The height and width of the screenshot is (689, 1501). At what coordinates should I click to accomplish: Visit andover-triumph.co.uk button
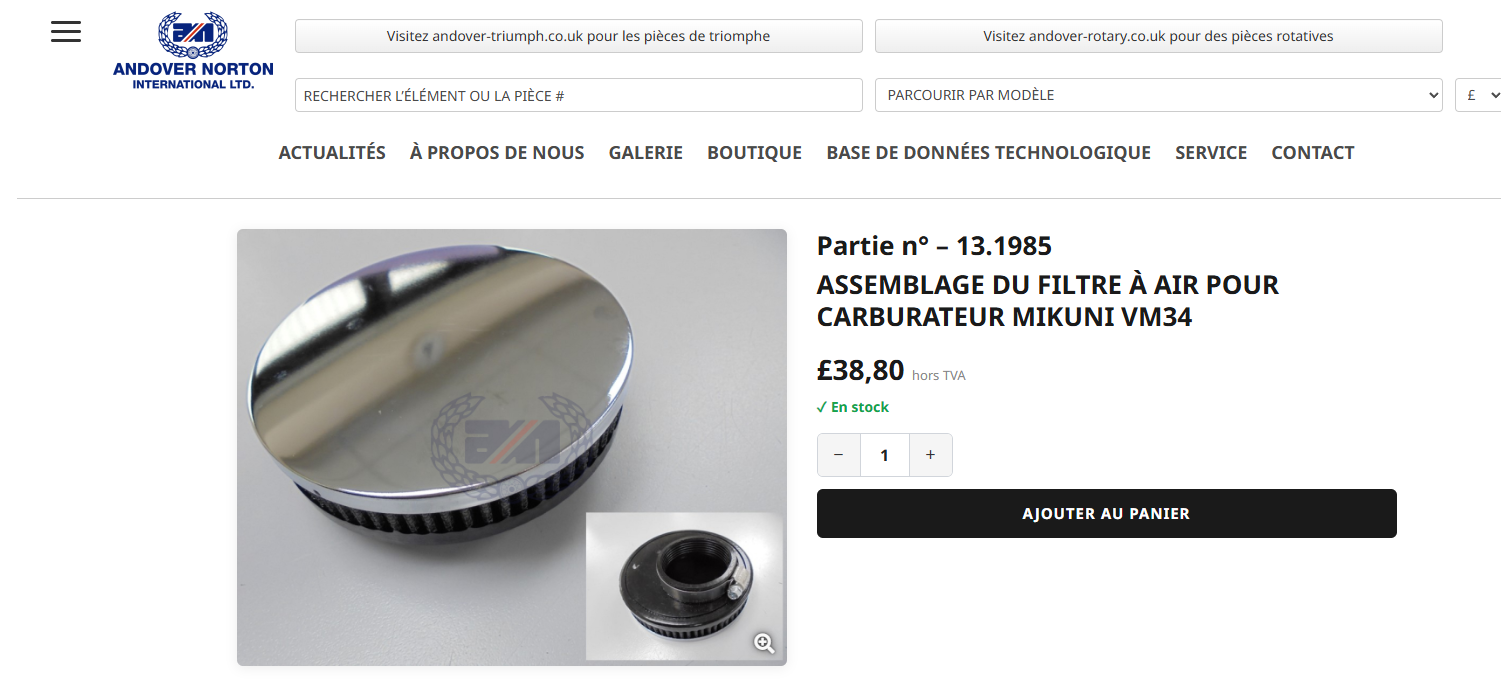pyautogui.click(x=578, y=36)
